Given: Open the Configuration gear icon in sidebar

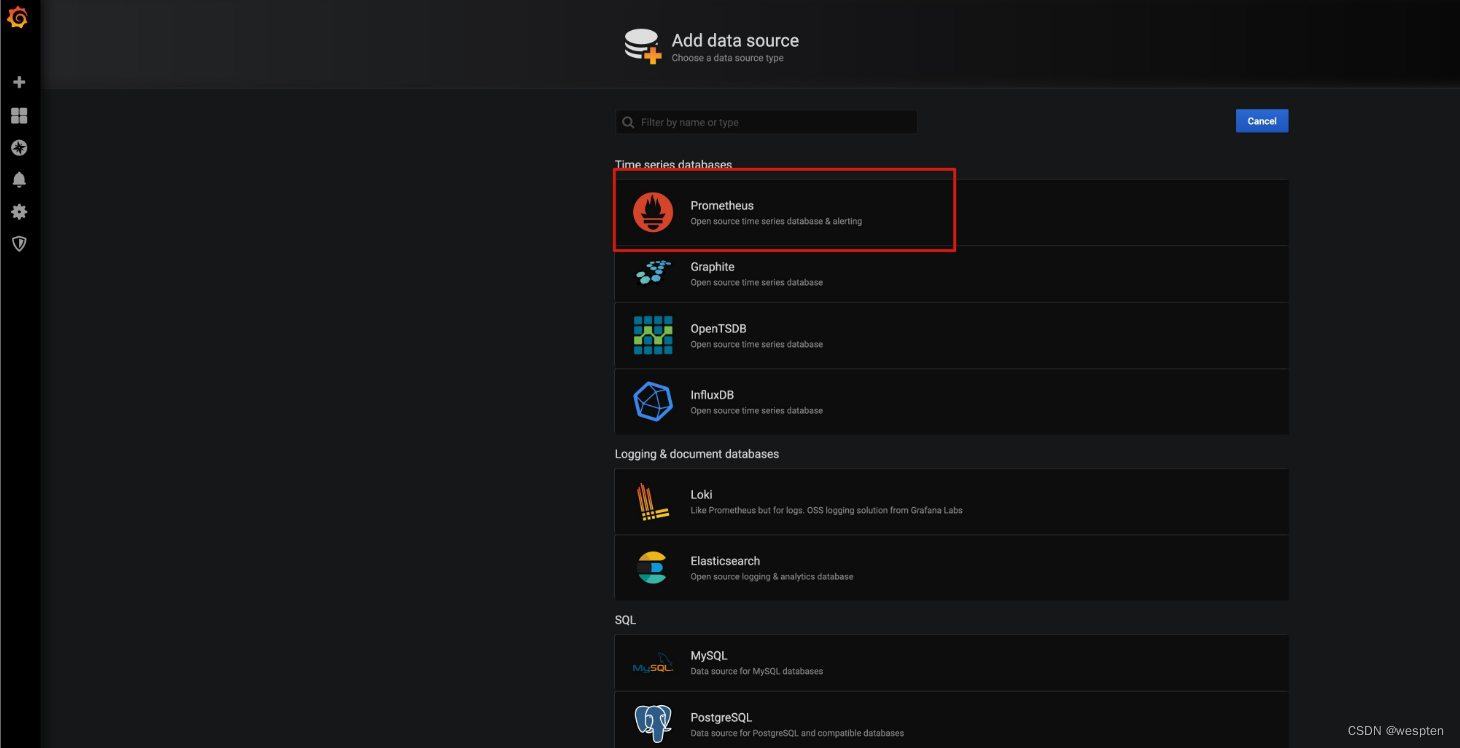Looking at the screenshot, I should click(18, 212).
